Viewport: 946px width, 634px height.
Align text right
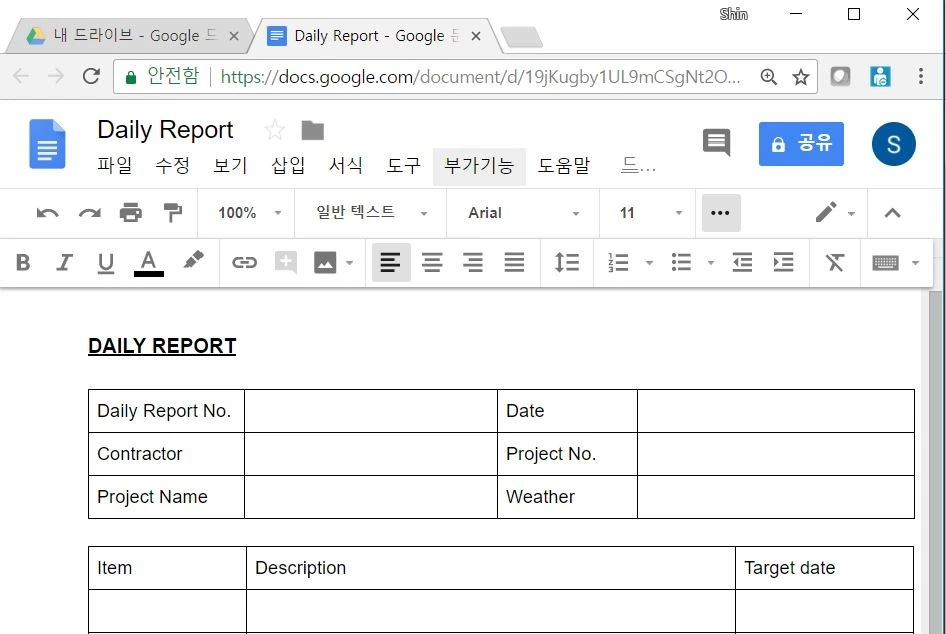tap(473, 262)
